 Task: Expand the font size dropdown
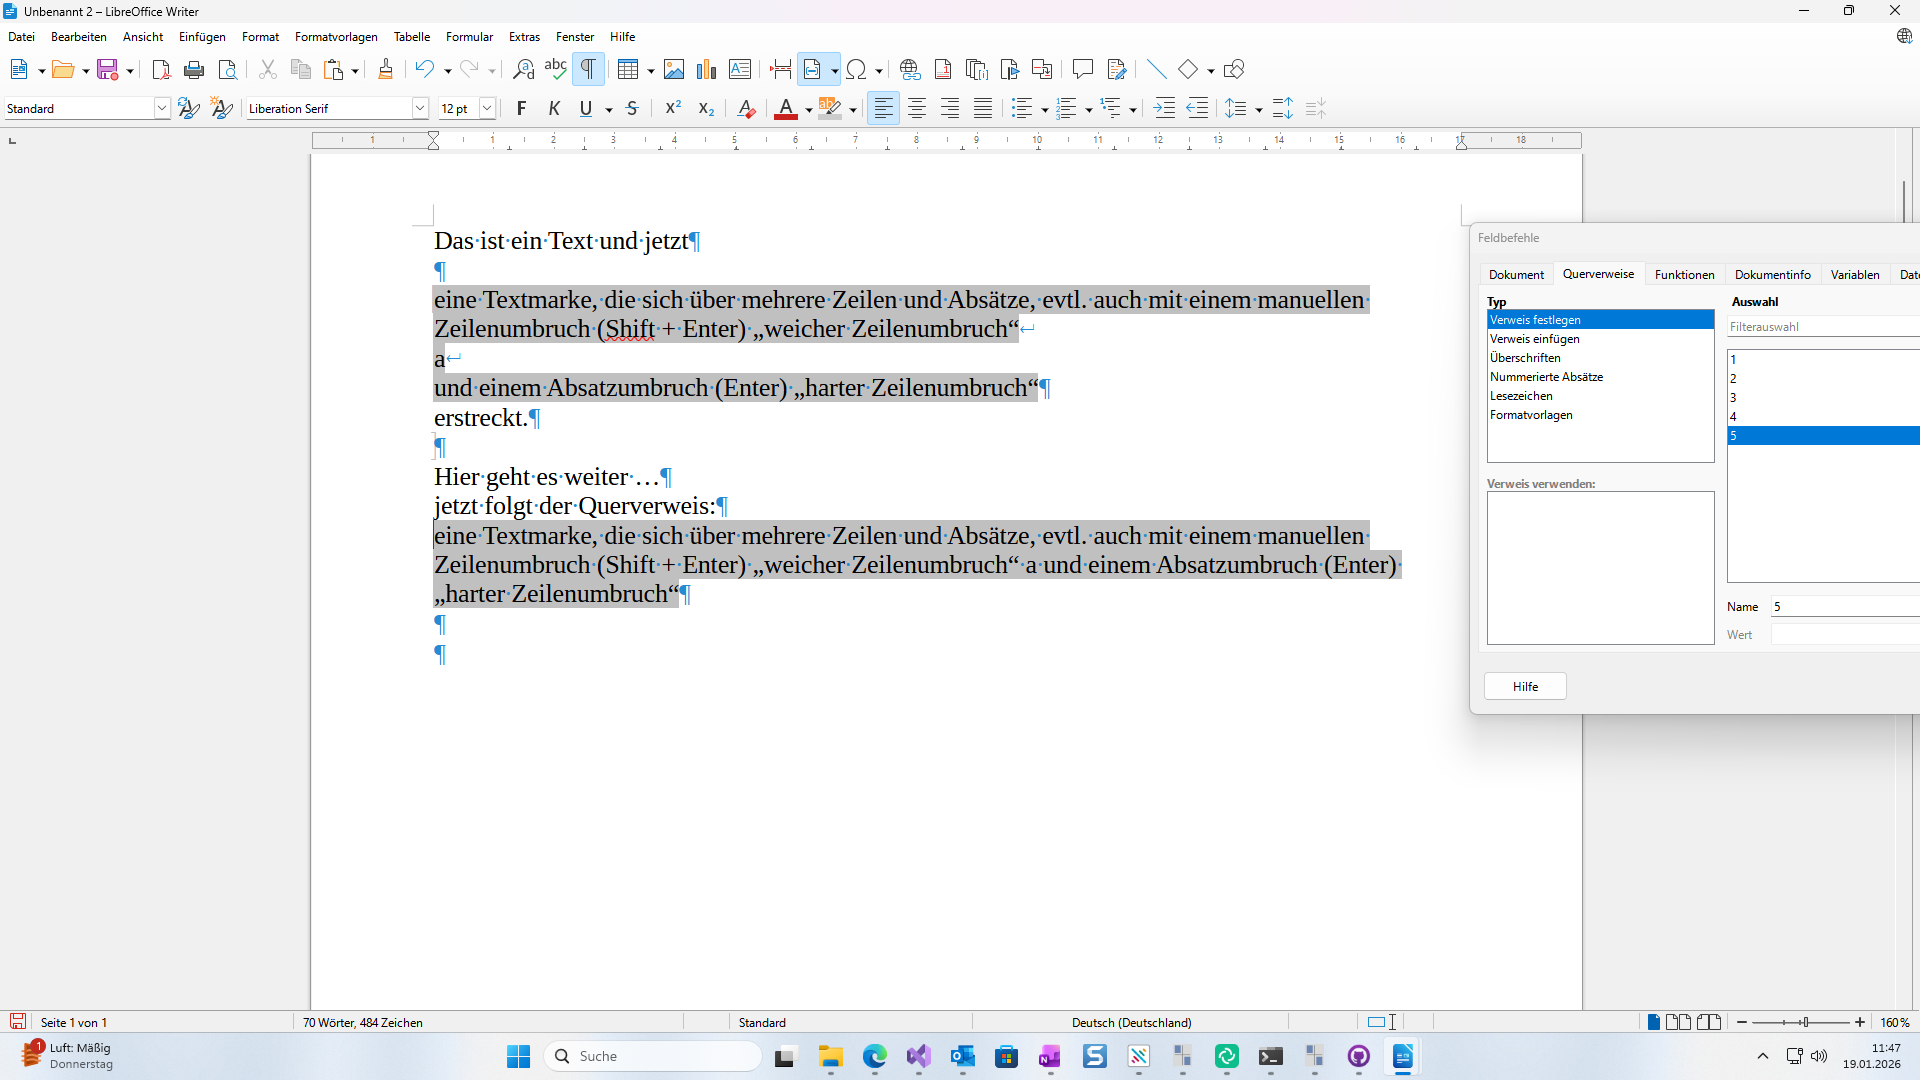tap(487, 108)
